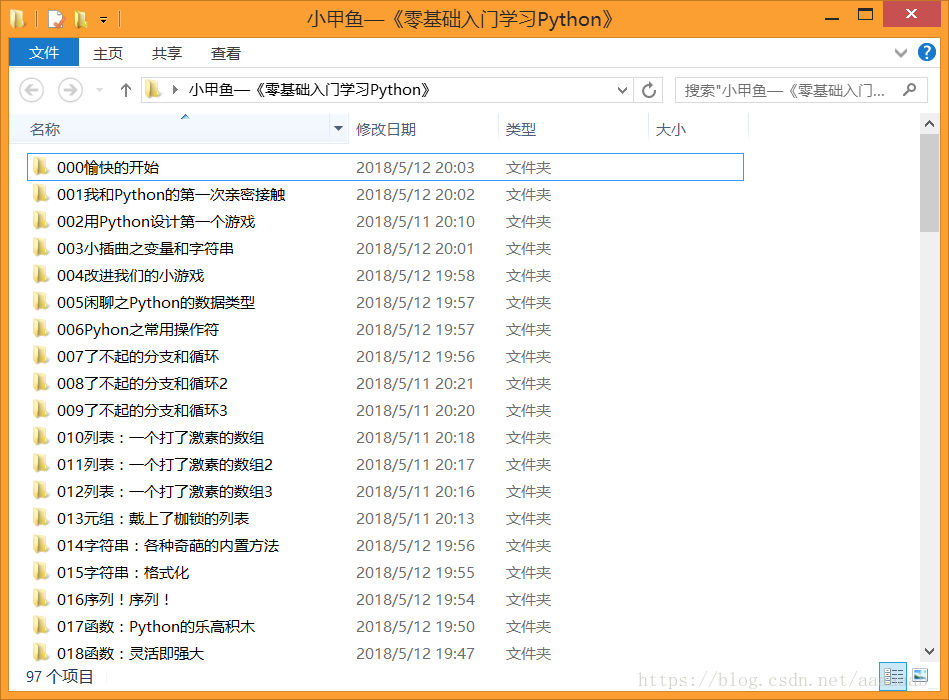
Task: Switch to details view layout icon
Action: click(x=893, y=676)
